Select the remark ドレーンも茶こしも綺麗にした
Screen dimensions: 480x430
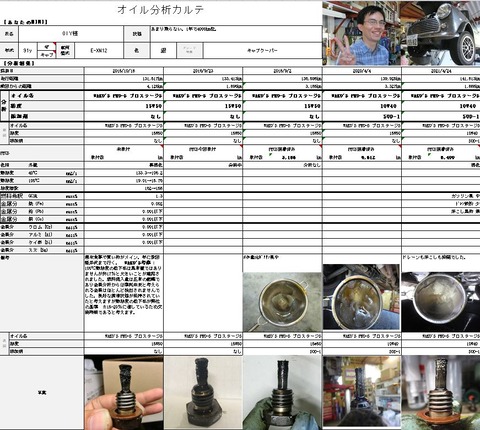tap(434, 257)
